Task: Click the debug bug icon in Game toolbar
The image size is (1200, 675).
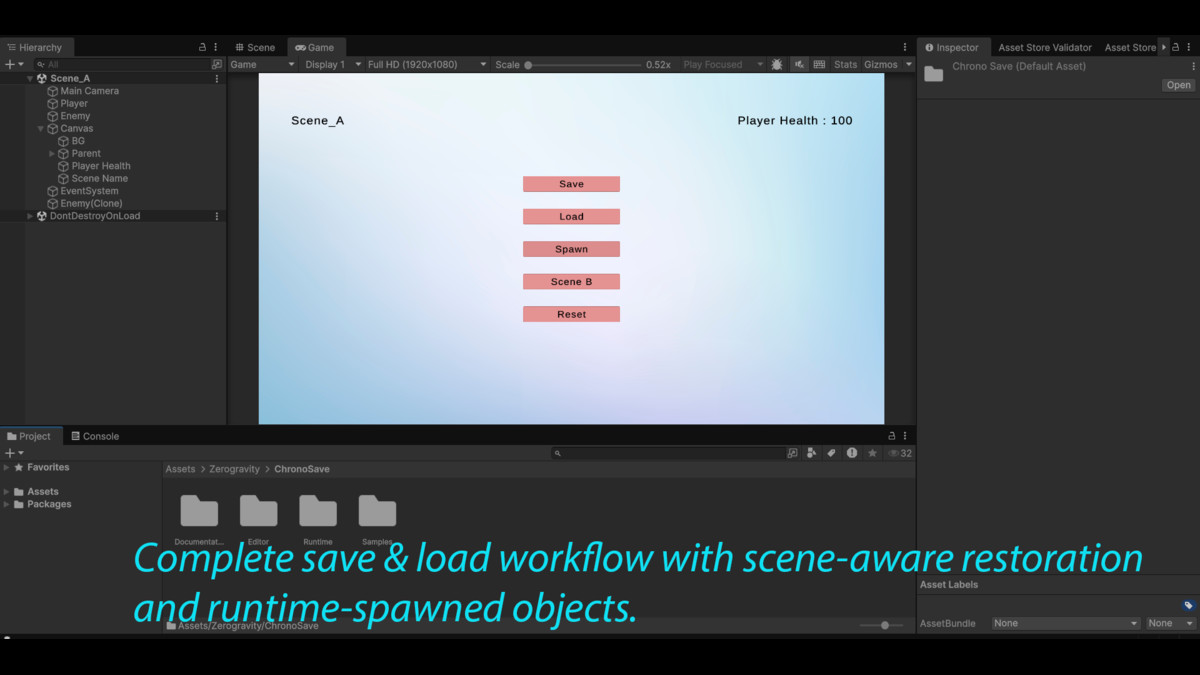Action: 776,63
